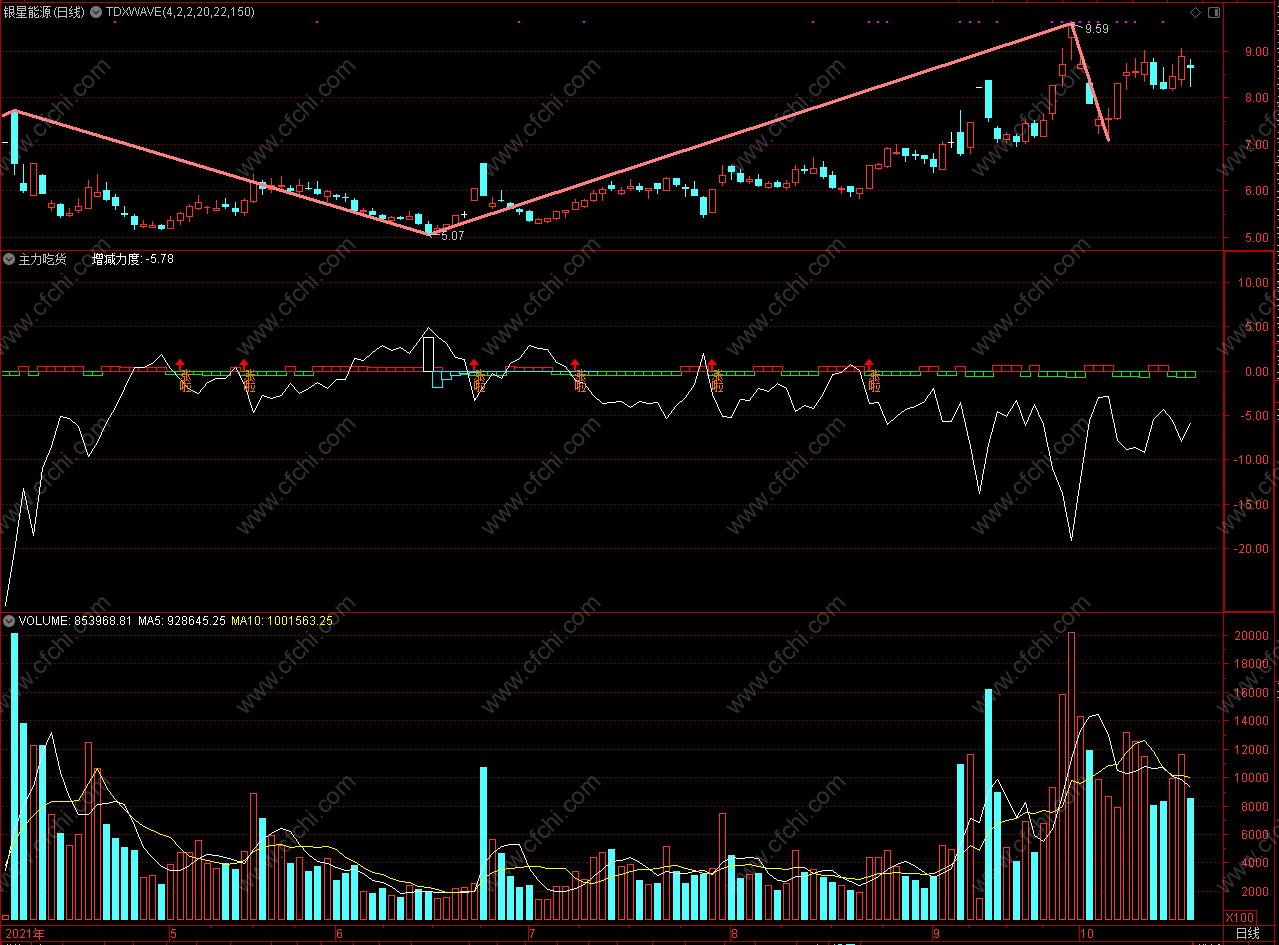Click month 9 on the time axis

click(x=936, y=934)
